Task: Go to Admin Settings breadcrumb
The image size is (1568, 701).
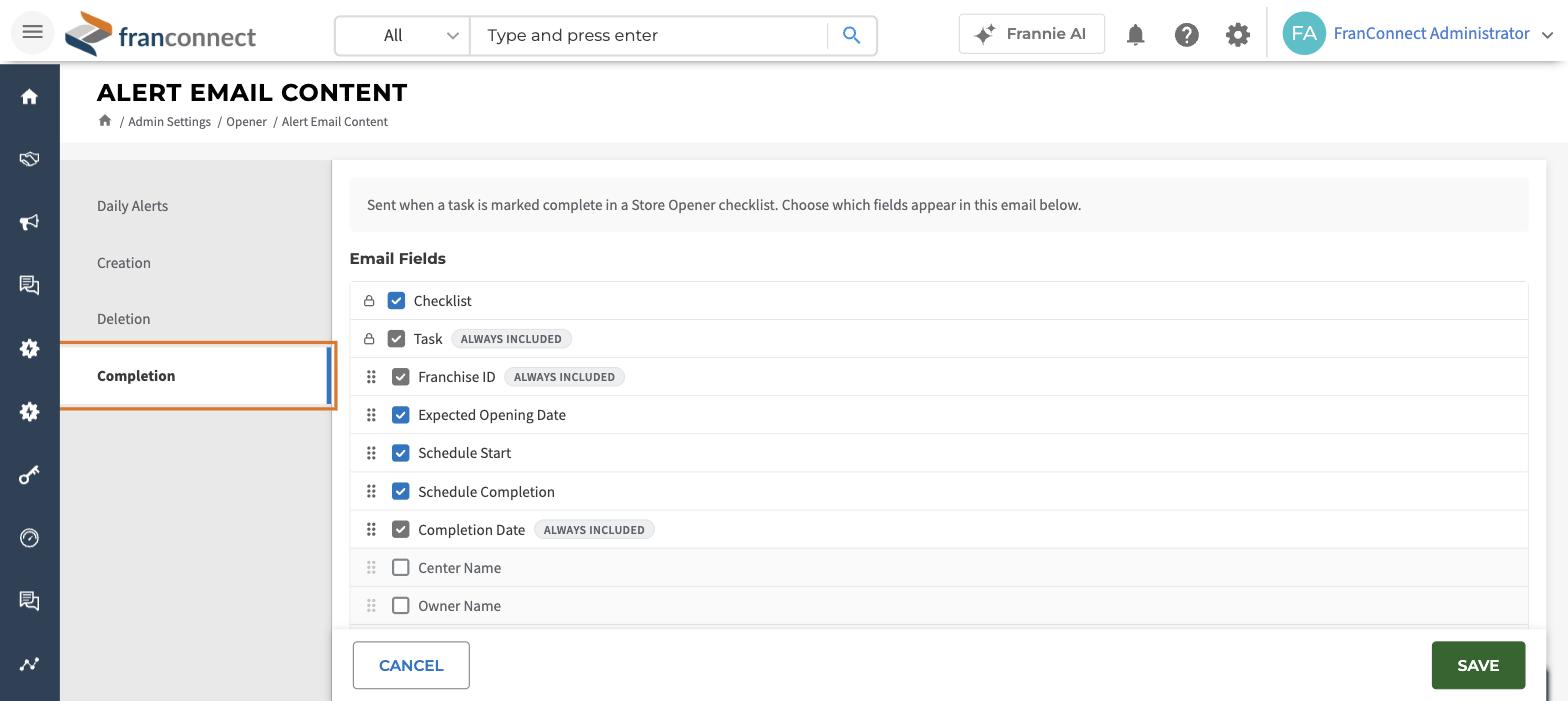Action: [x=169, y=122]
